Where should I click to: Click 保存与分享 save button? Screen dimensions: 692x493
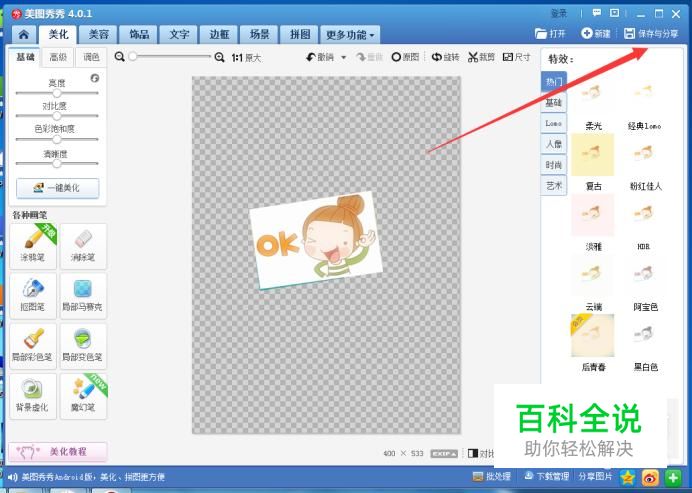(651, 34)
